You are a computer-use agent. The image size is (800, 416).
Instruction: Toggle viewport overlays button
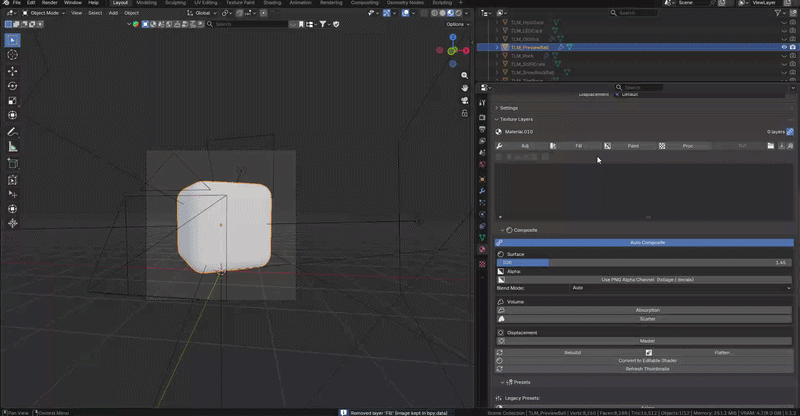coord(405,13)
